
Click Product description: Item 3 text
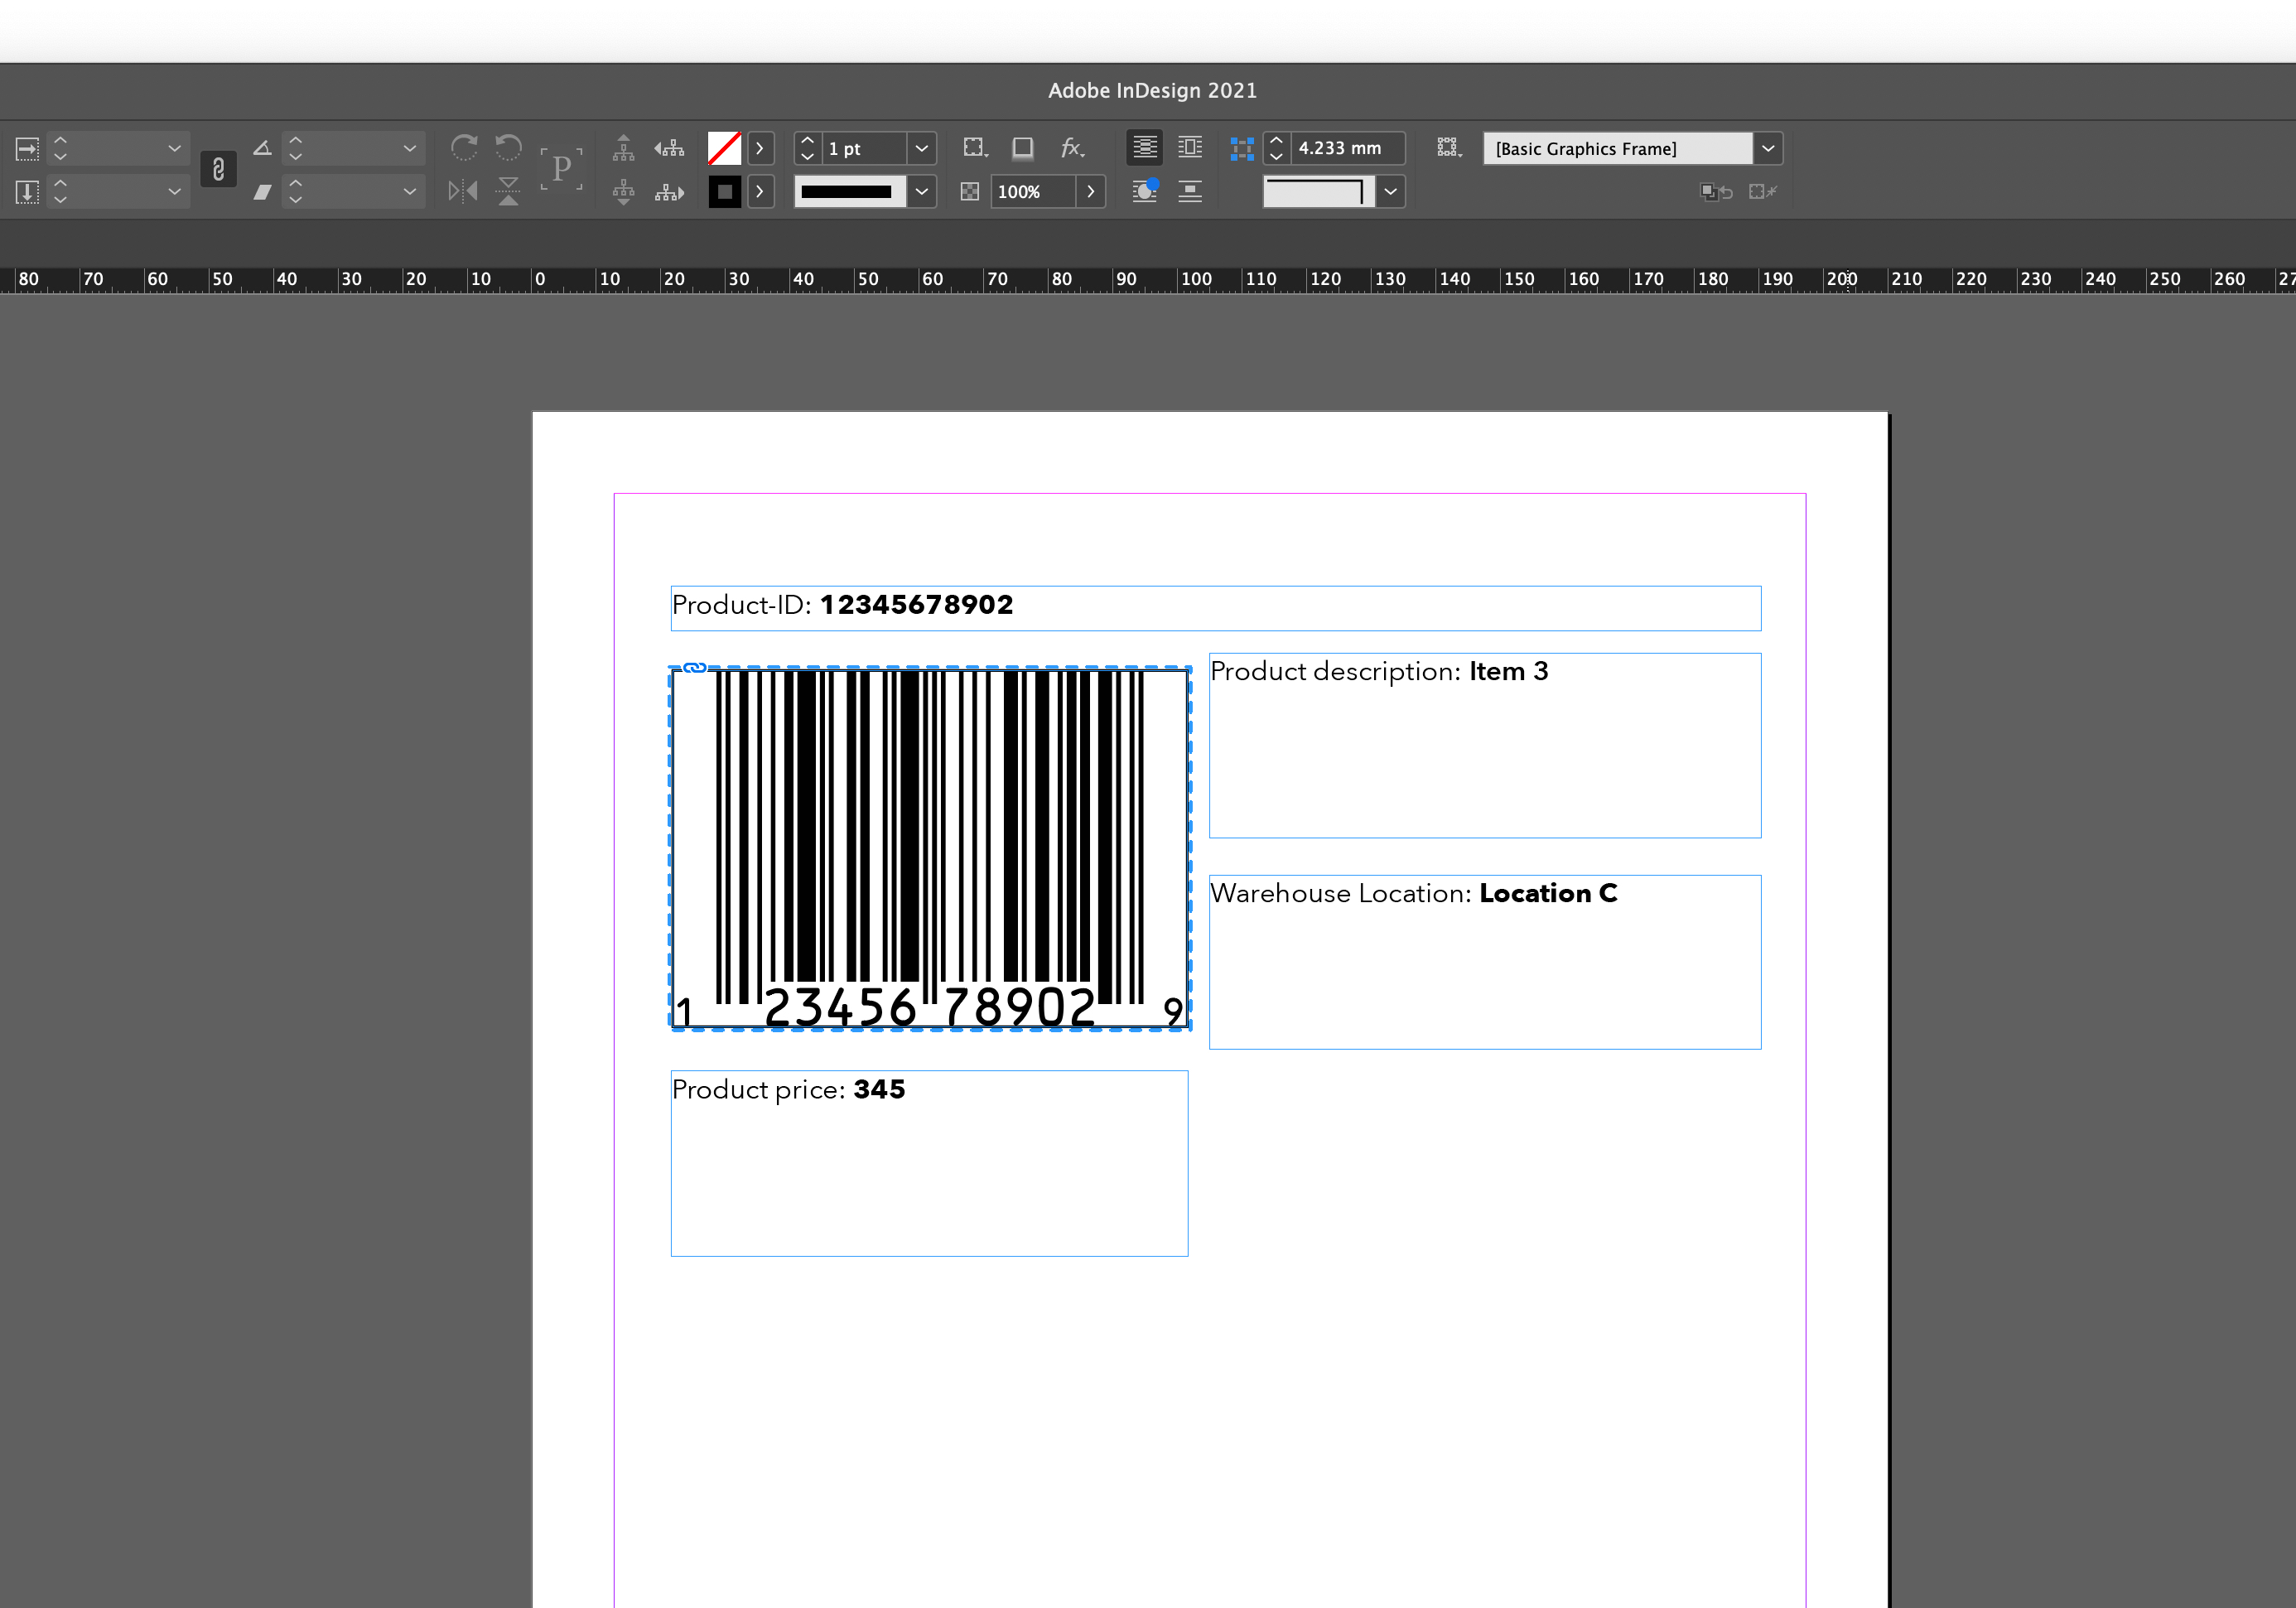(x=1379, y=672)
